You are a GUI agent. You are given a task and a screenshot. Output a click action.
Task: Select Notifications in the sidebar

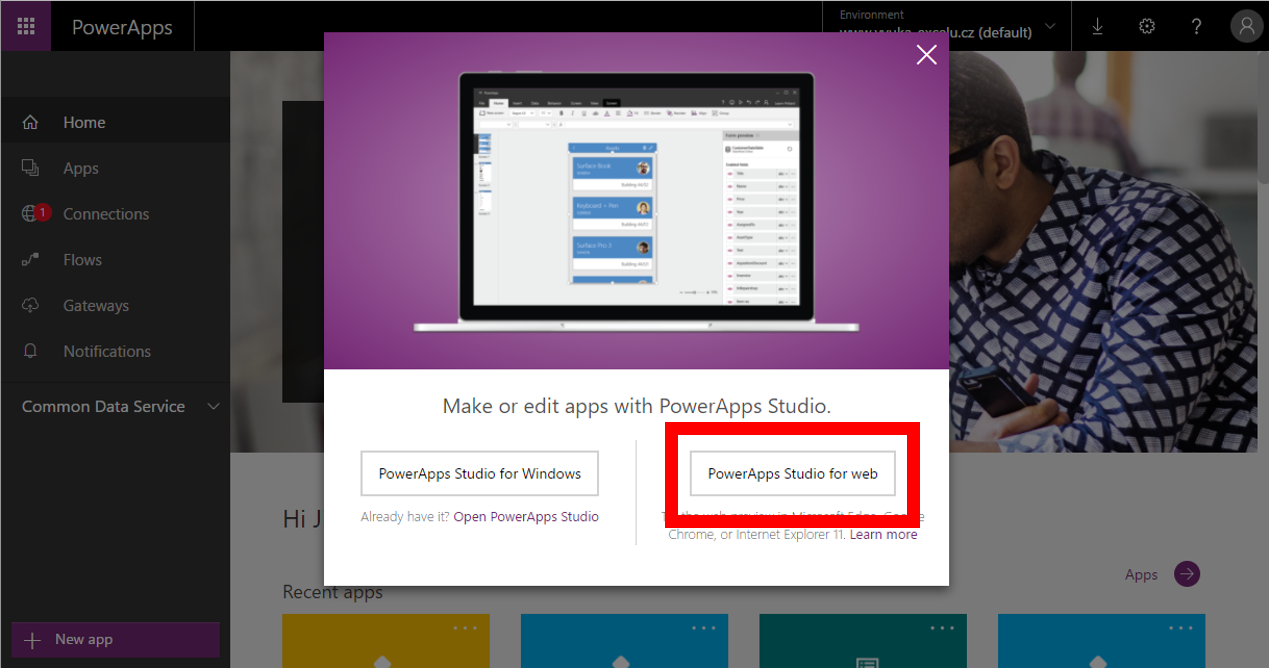pos(115,351)
